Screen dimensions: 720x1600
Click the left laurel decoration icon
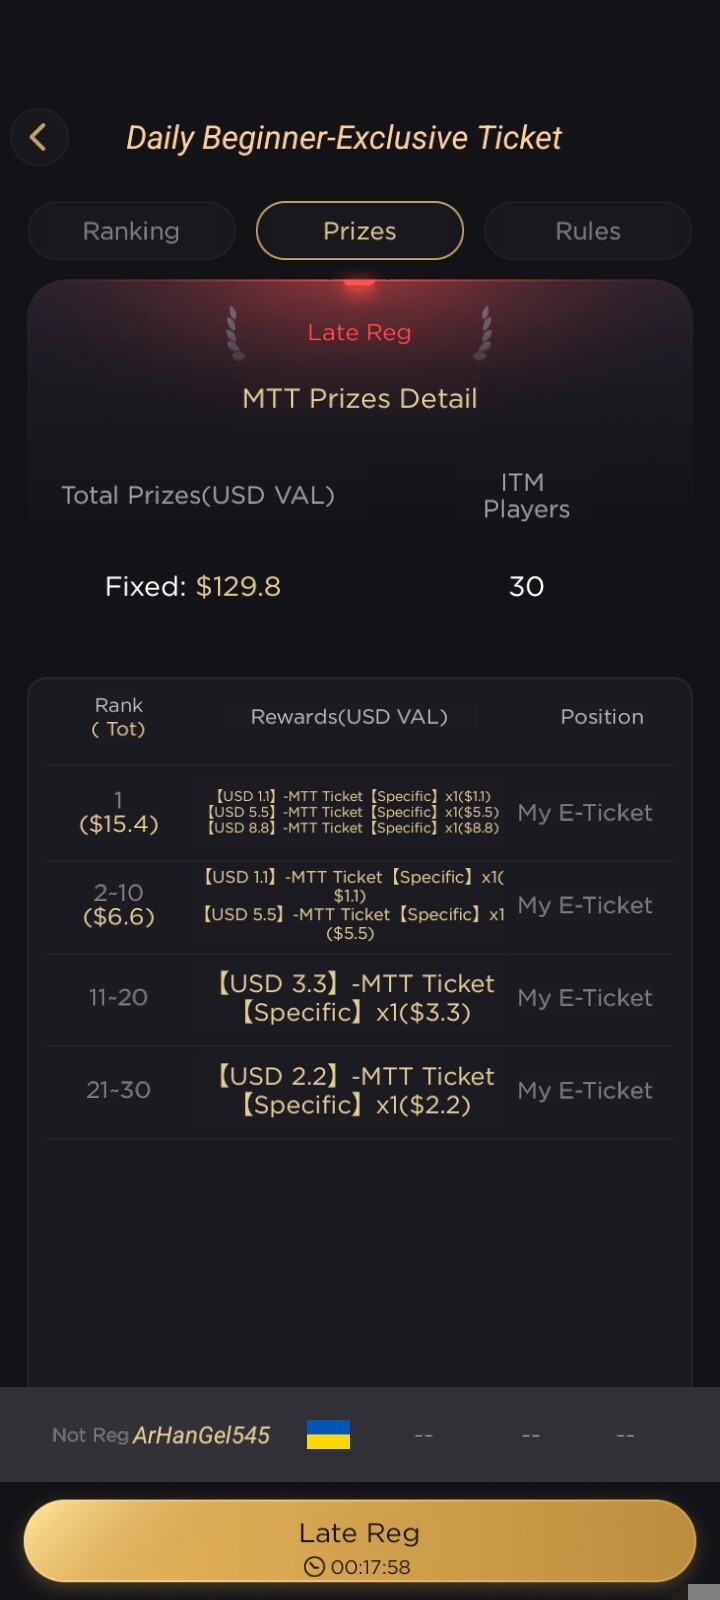point(234,333)
